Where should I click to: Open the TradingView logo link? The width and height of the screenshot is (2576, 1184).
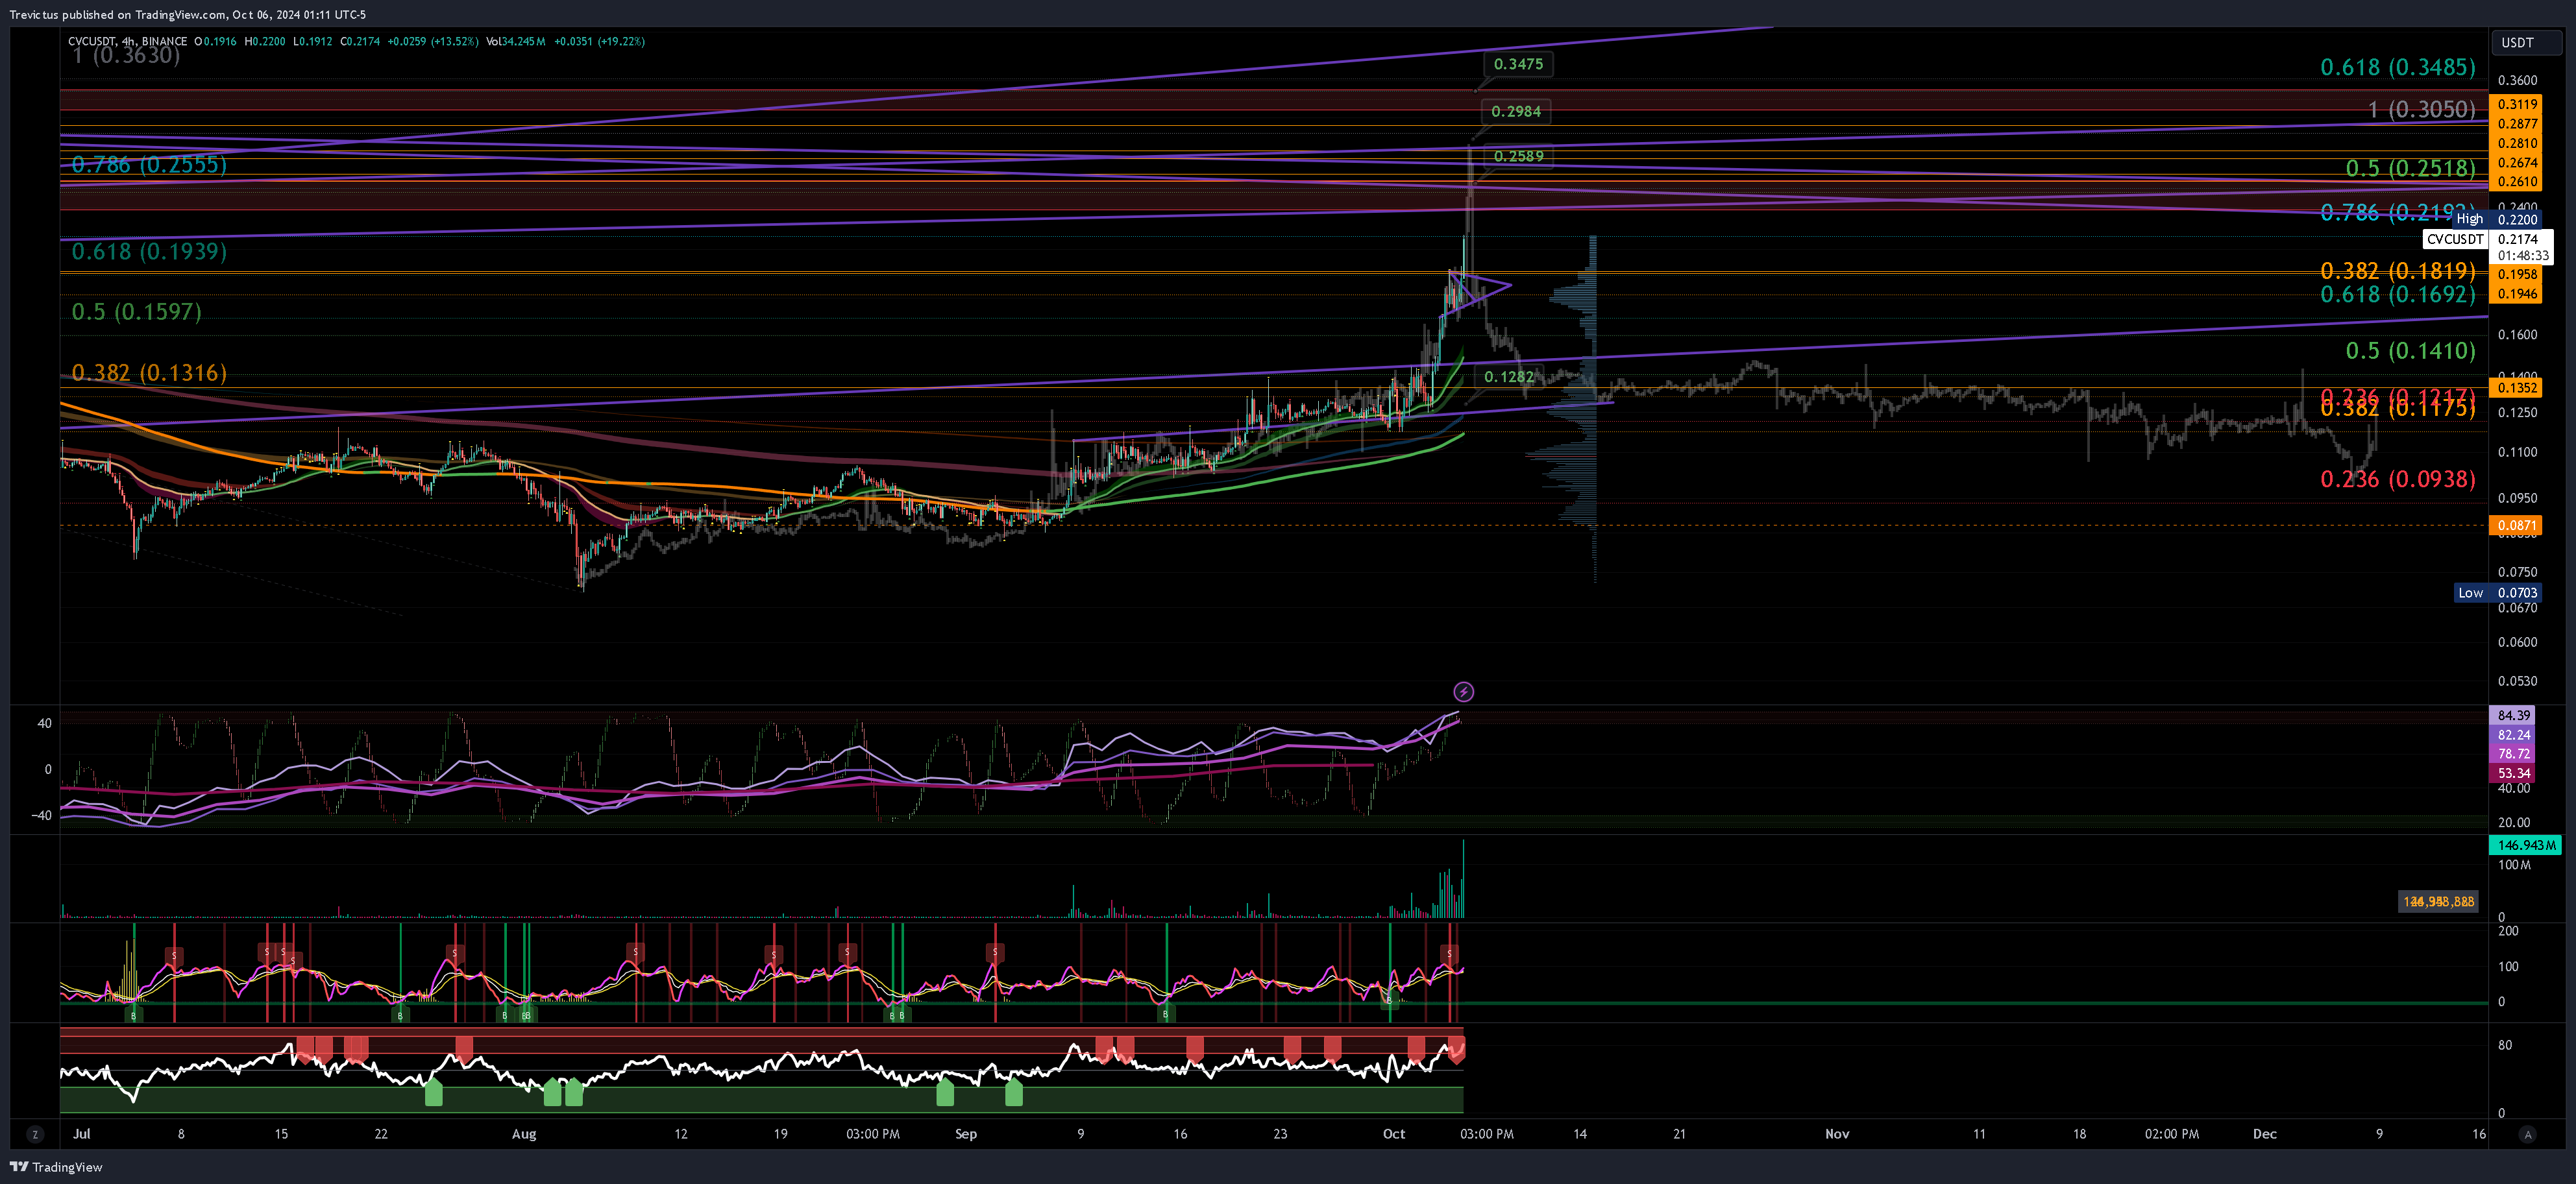point(56,1167)
